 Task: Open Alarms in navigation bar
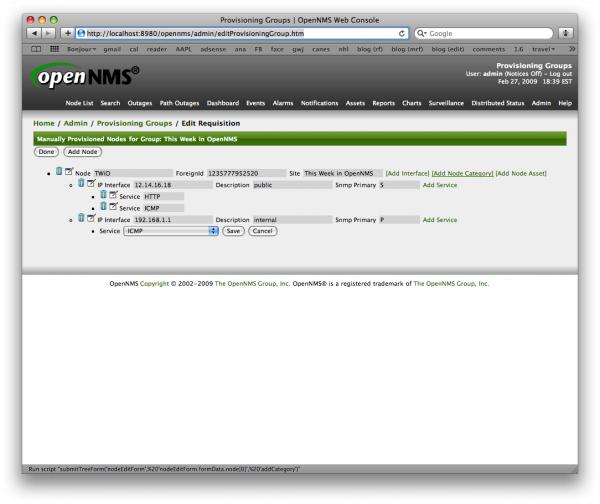coord(283,103)
